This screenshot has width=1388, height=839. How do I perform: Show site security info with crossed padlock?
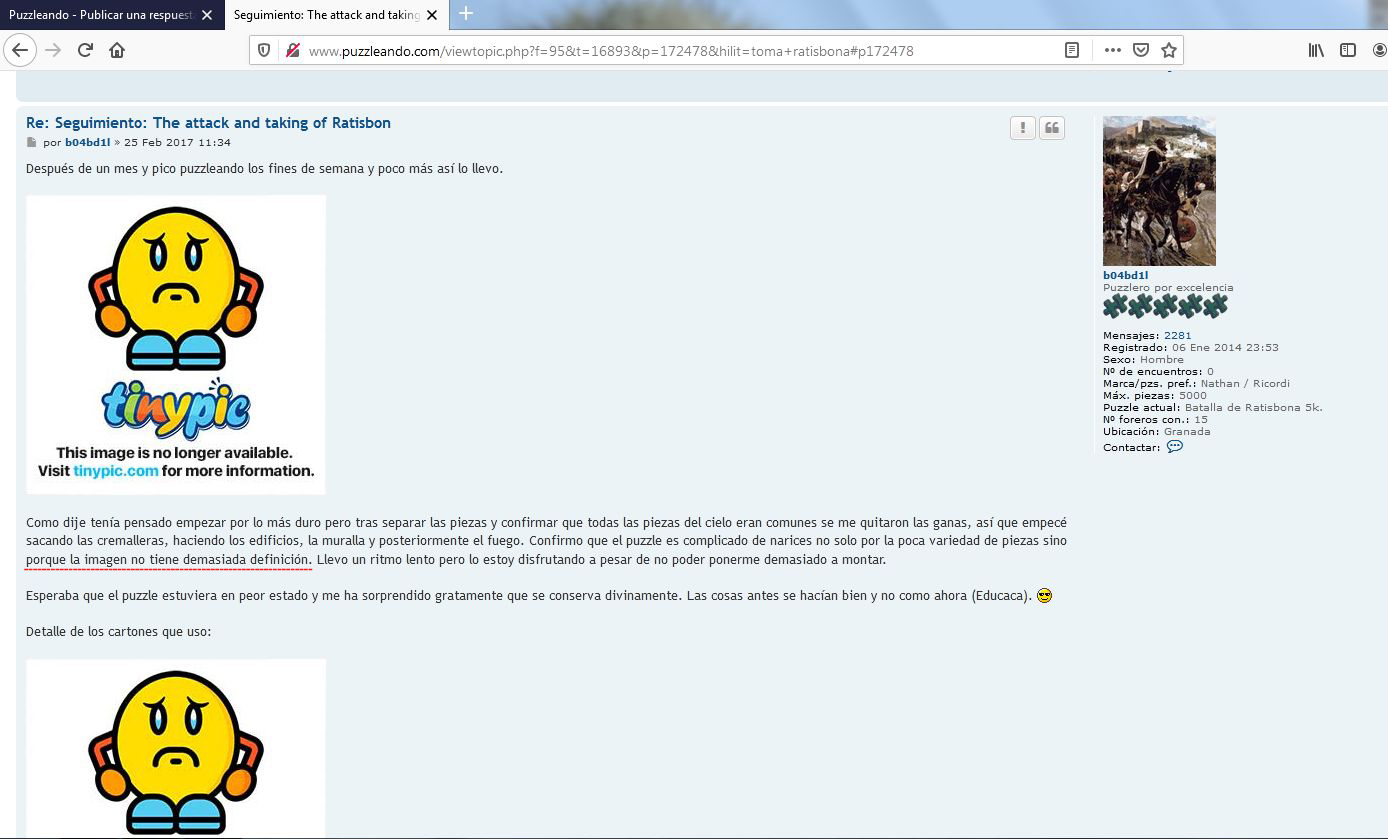(x=292, y=50)
